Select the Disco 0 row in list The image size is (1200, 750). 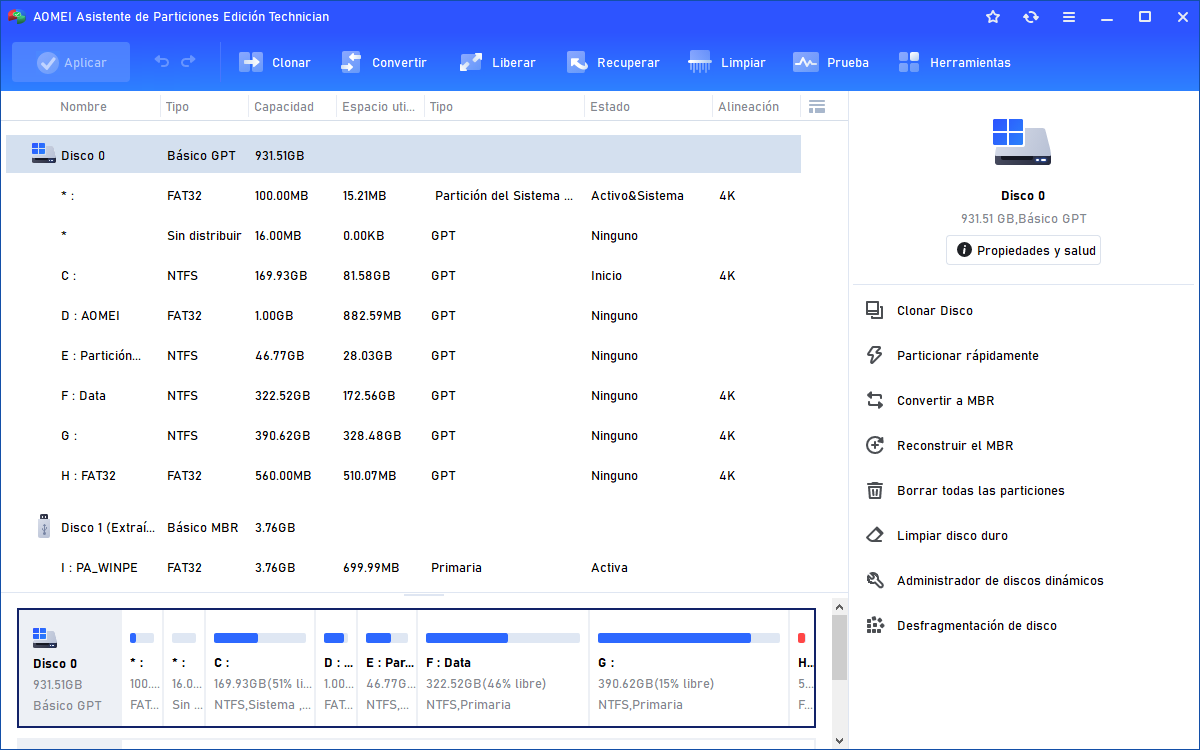[404, 155]
